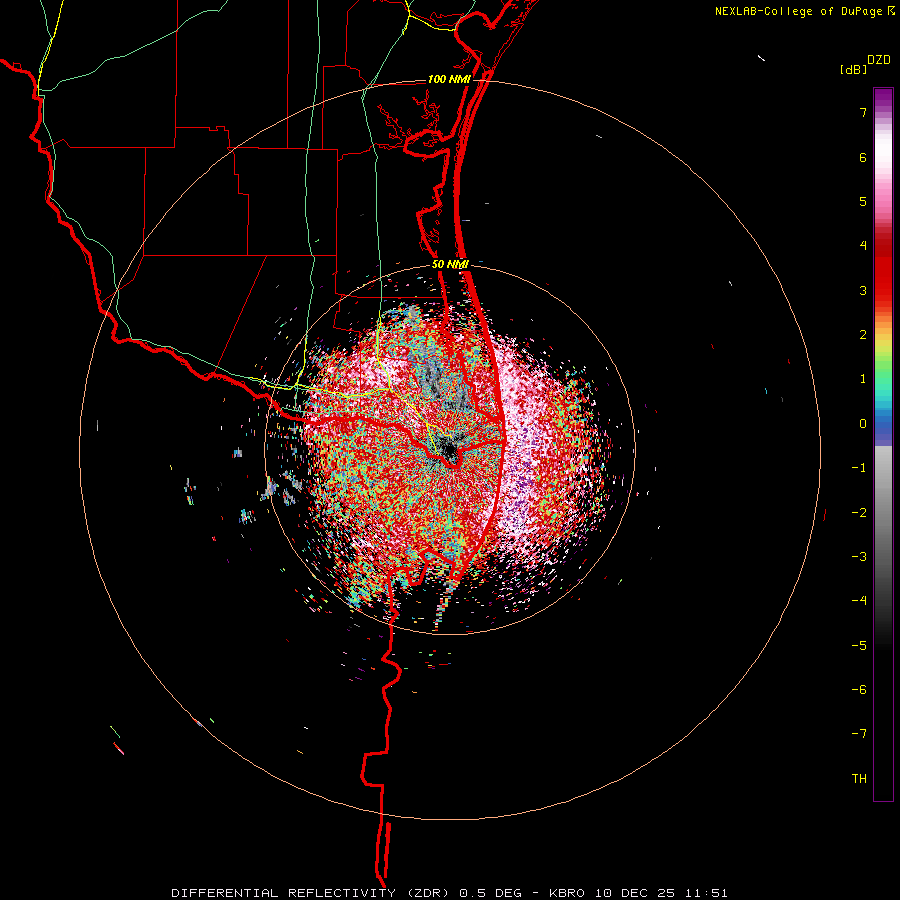Viewport: 900px width, 900px height.
Task: Pick the 4 dB scale label
Action: click(x=863, y=246)
